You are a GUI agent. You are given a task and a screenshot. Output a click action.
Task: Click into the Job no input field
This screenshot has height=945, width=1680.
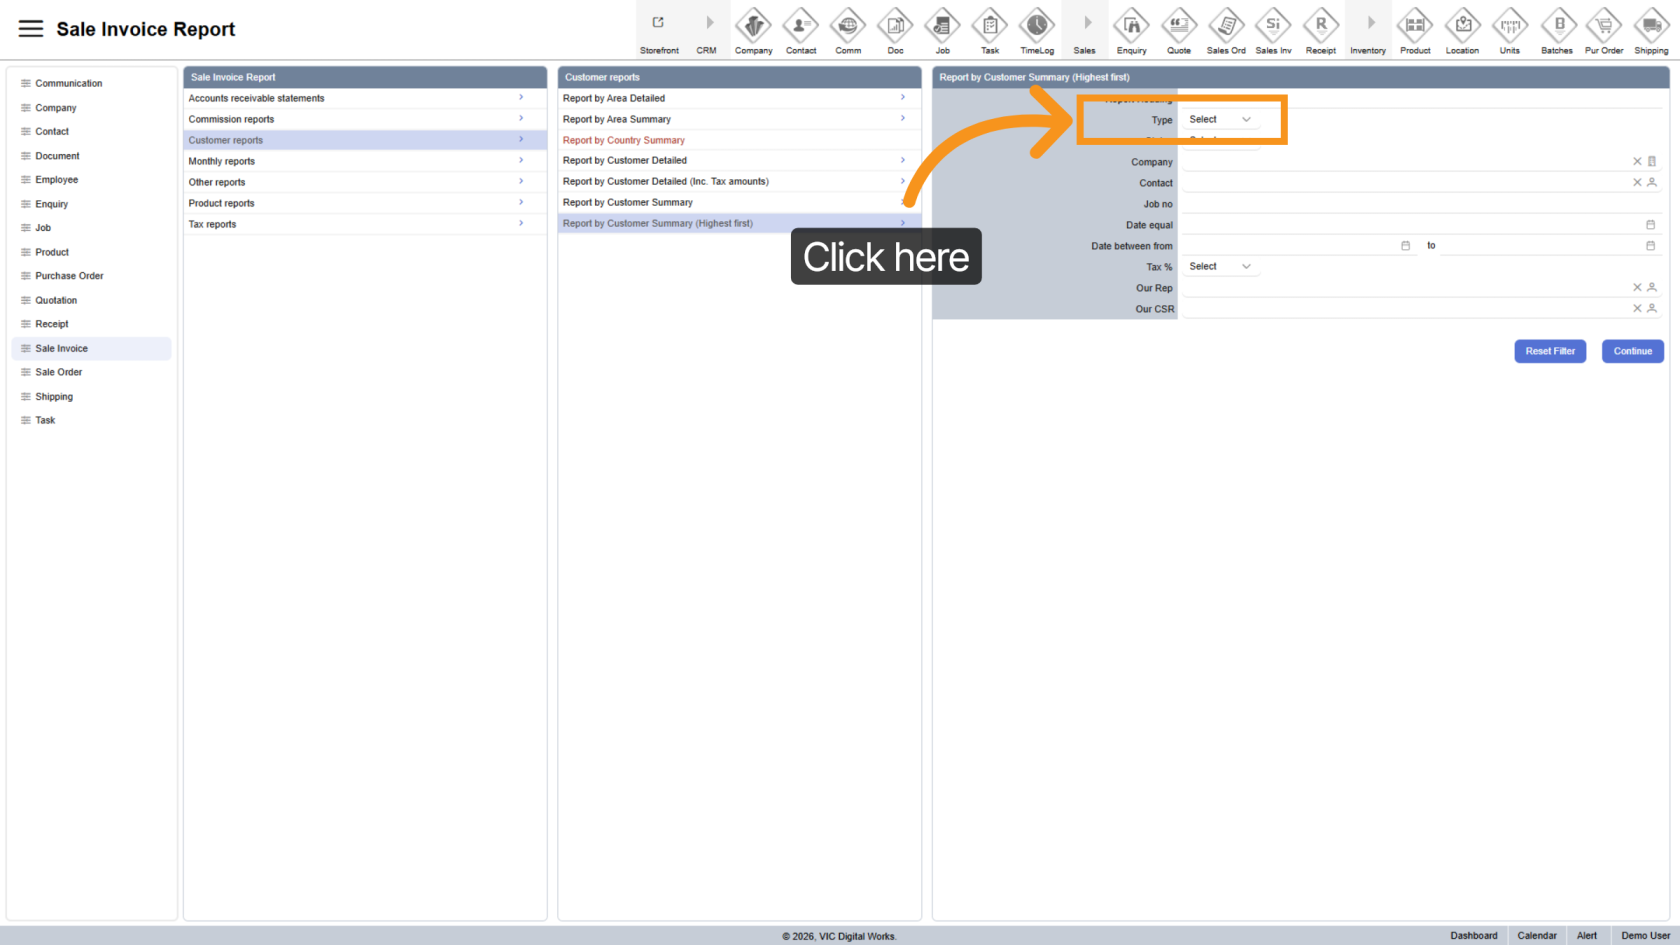point(1420,204)
